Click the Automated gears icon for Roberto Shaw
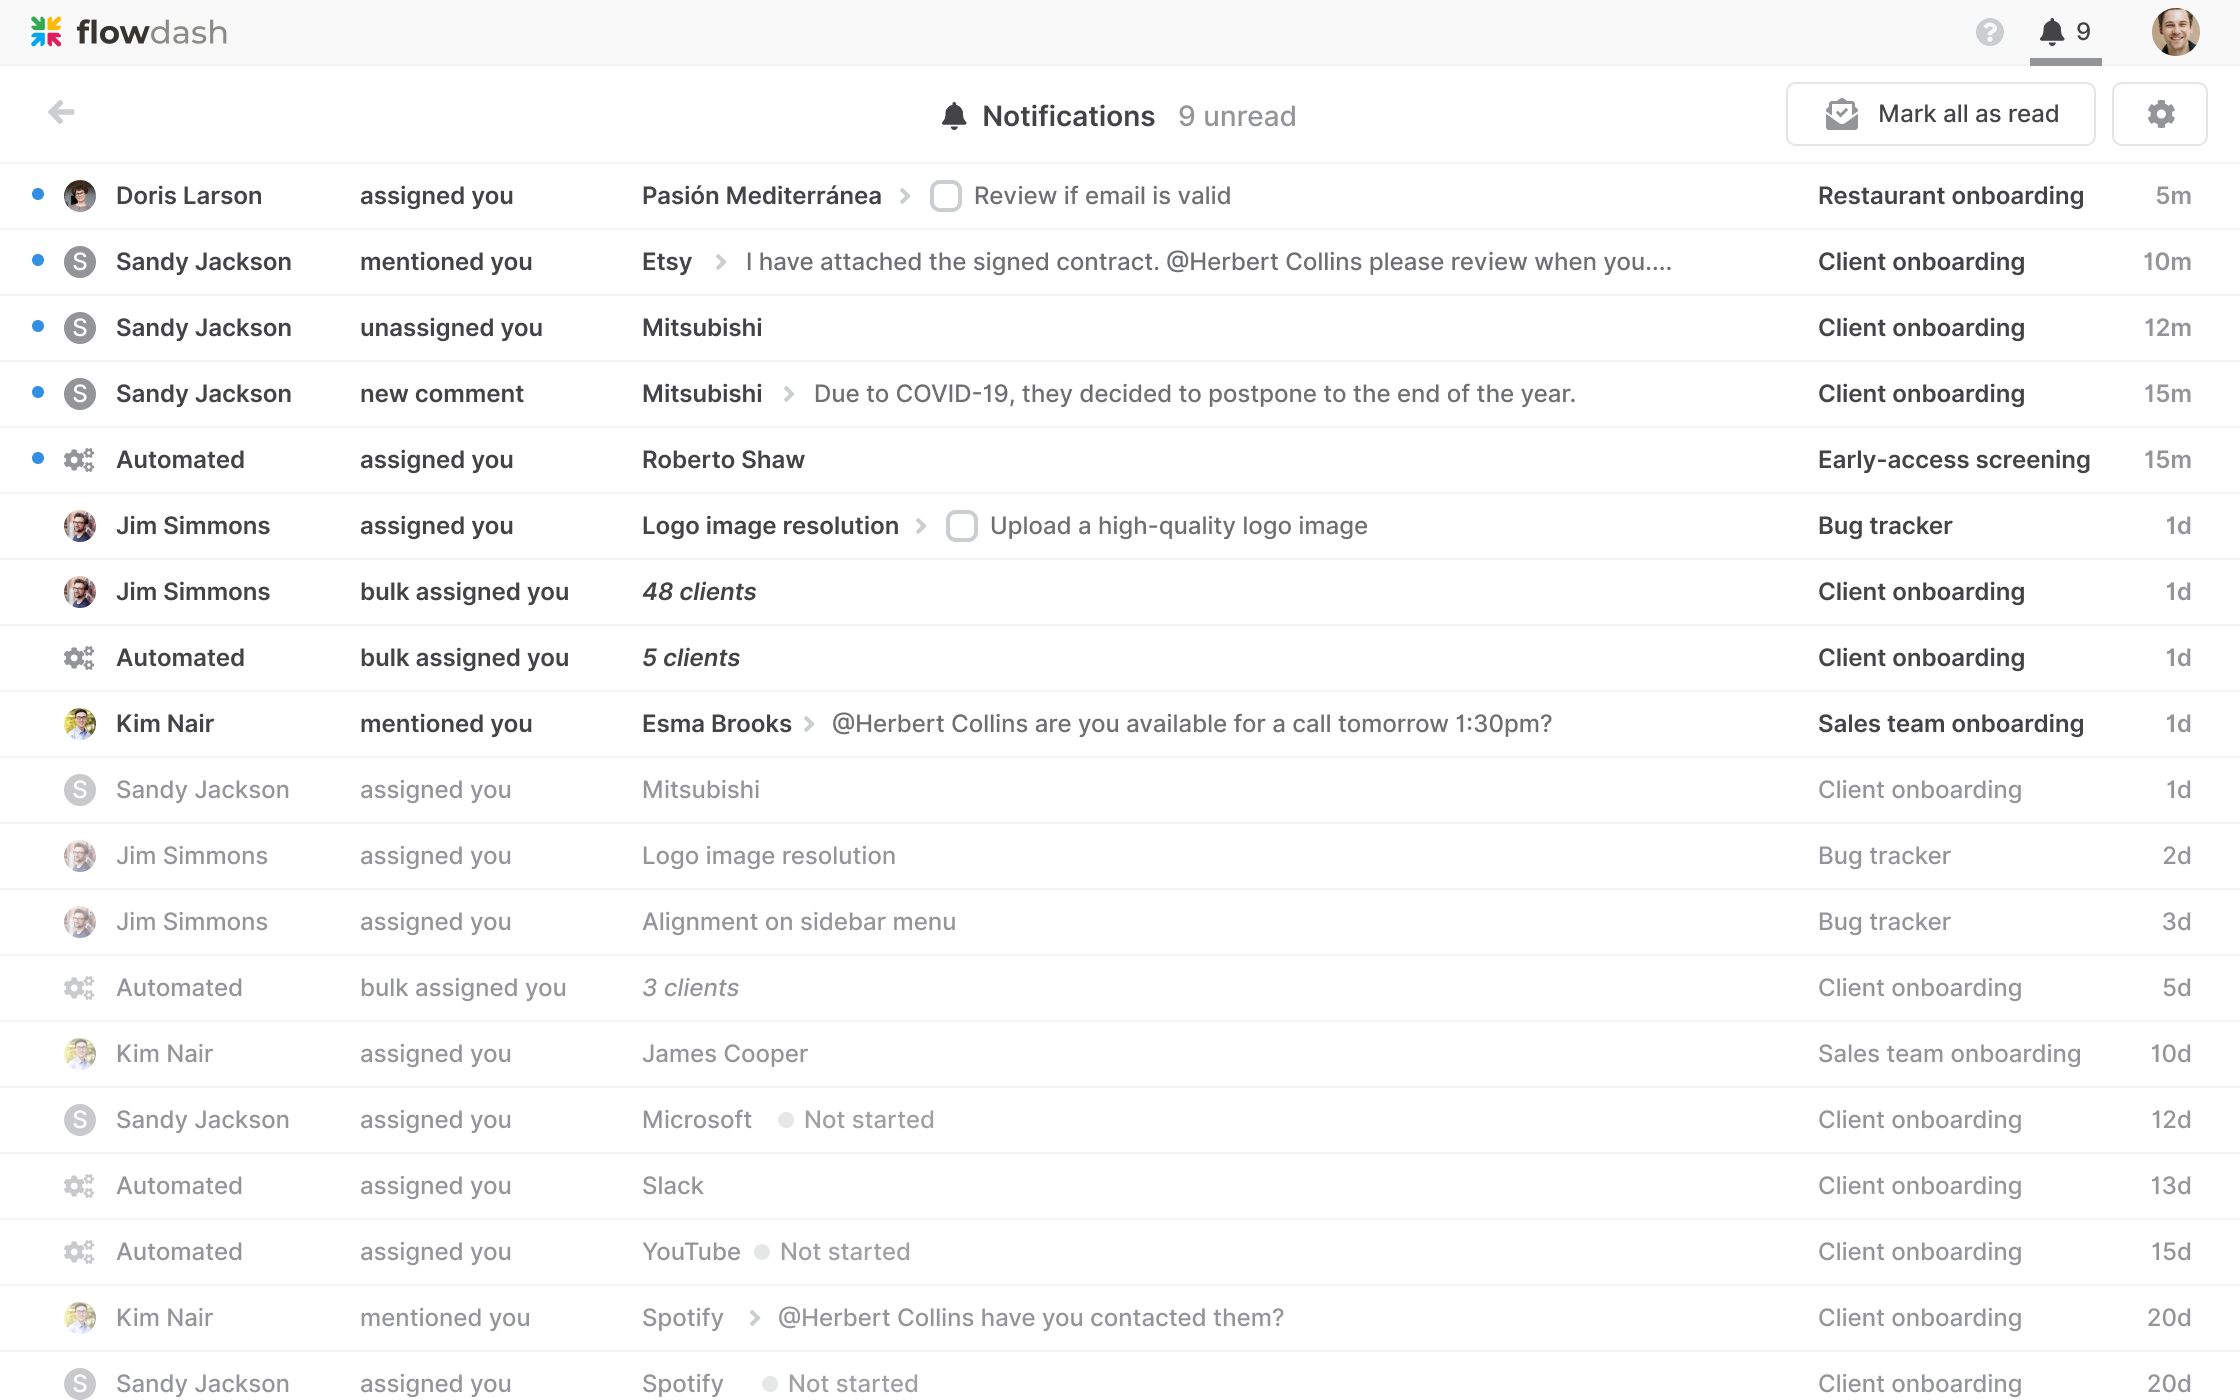This screenshot has width=2240, height=1400. pos(79,460)
